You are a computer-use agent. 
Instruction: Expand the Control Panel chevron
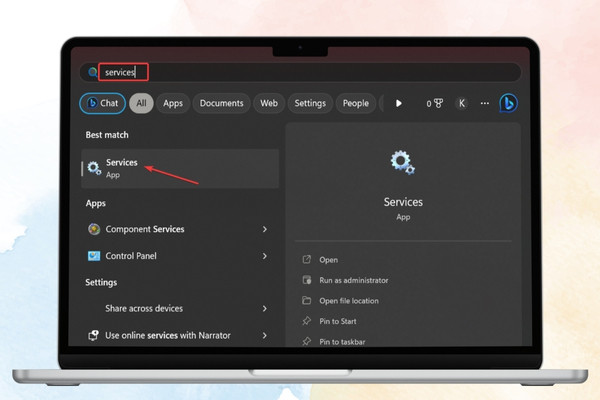(264, 256)
